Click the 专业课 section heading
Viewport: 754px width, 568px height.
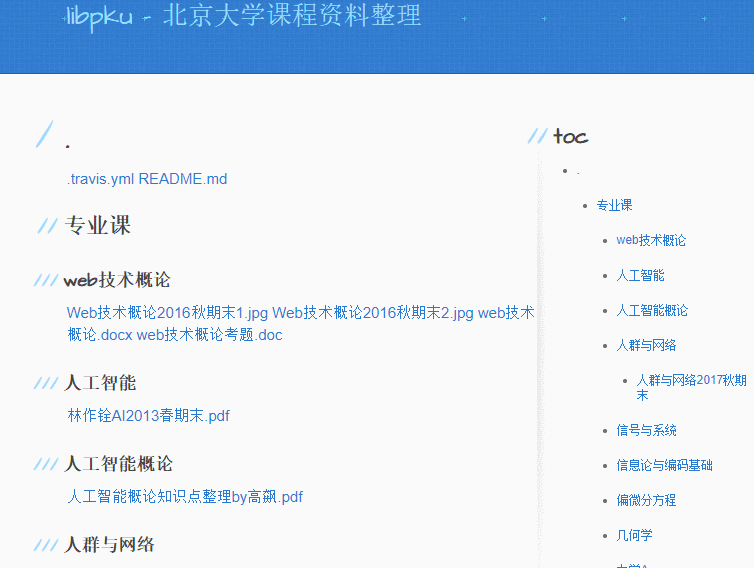click(x=98, y=225)
